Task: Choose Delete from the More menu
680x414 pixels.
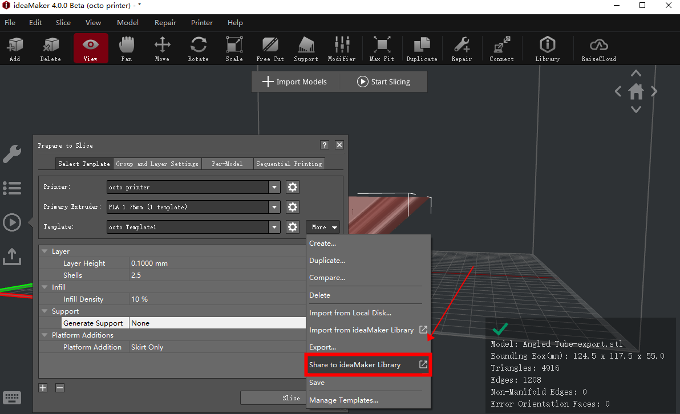Action: tap(369, 295)
